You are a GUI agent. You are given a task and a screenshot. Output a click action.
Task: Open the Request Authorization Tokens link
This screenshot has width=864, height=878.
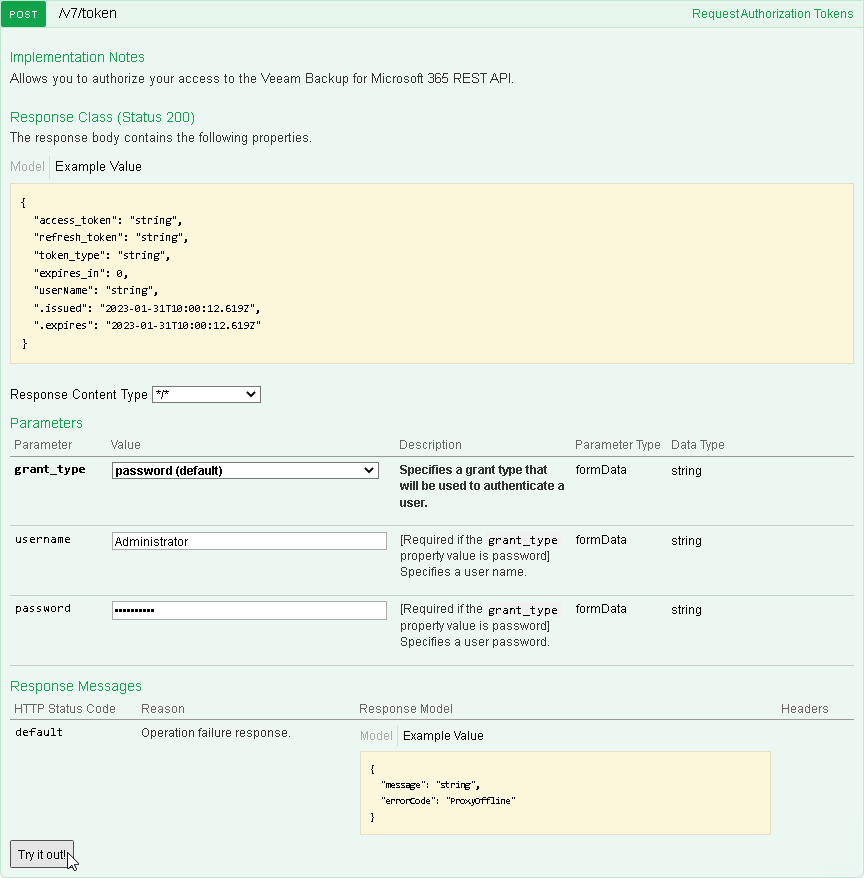tap(772, 14)
